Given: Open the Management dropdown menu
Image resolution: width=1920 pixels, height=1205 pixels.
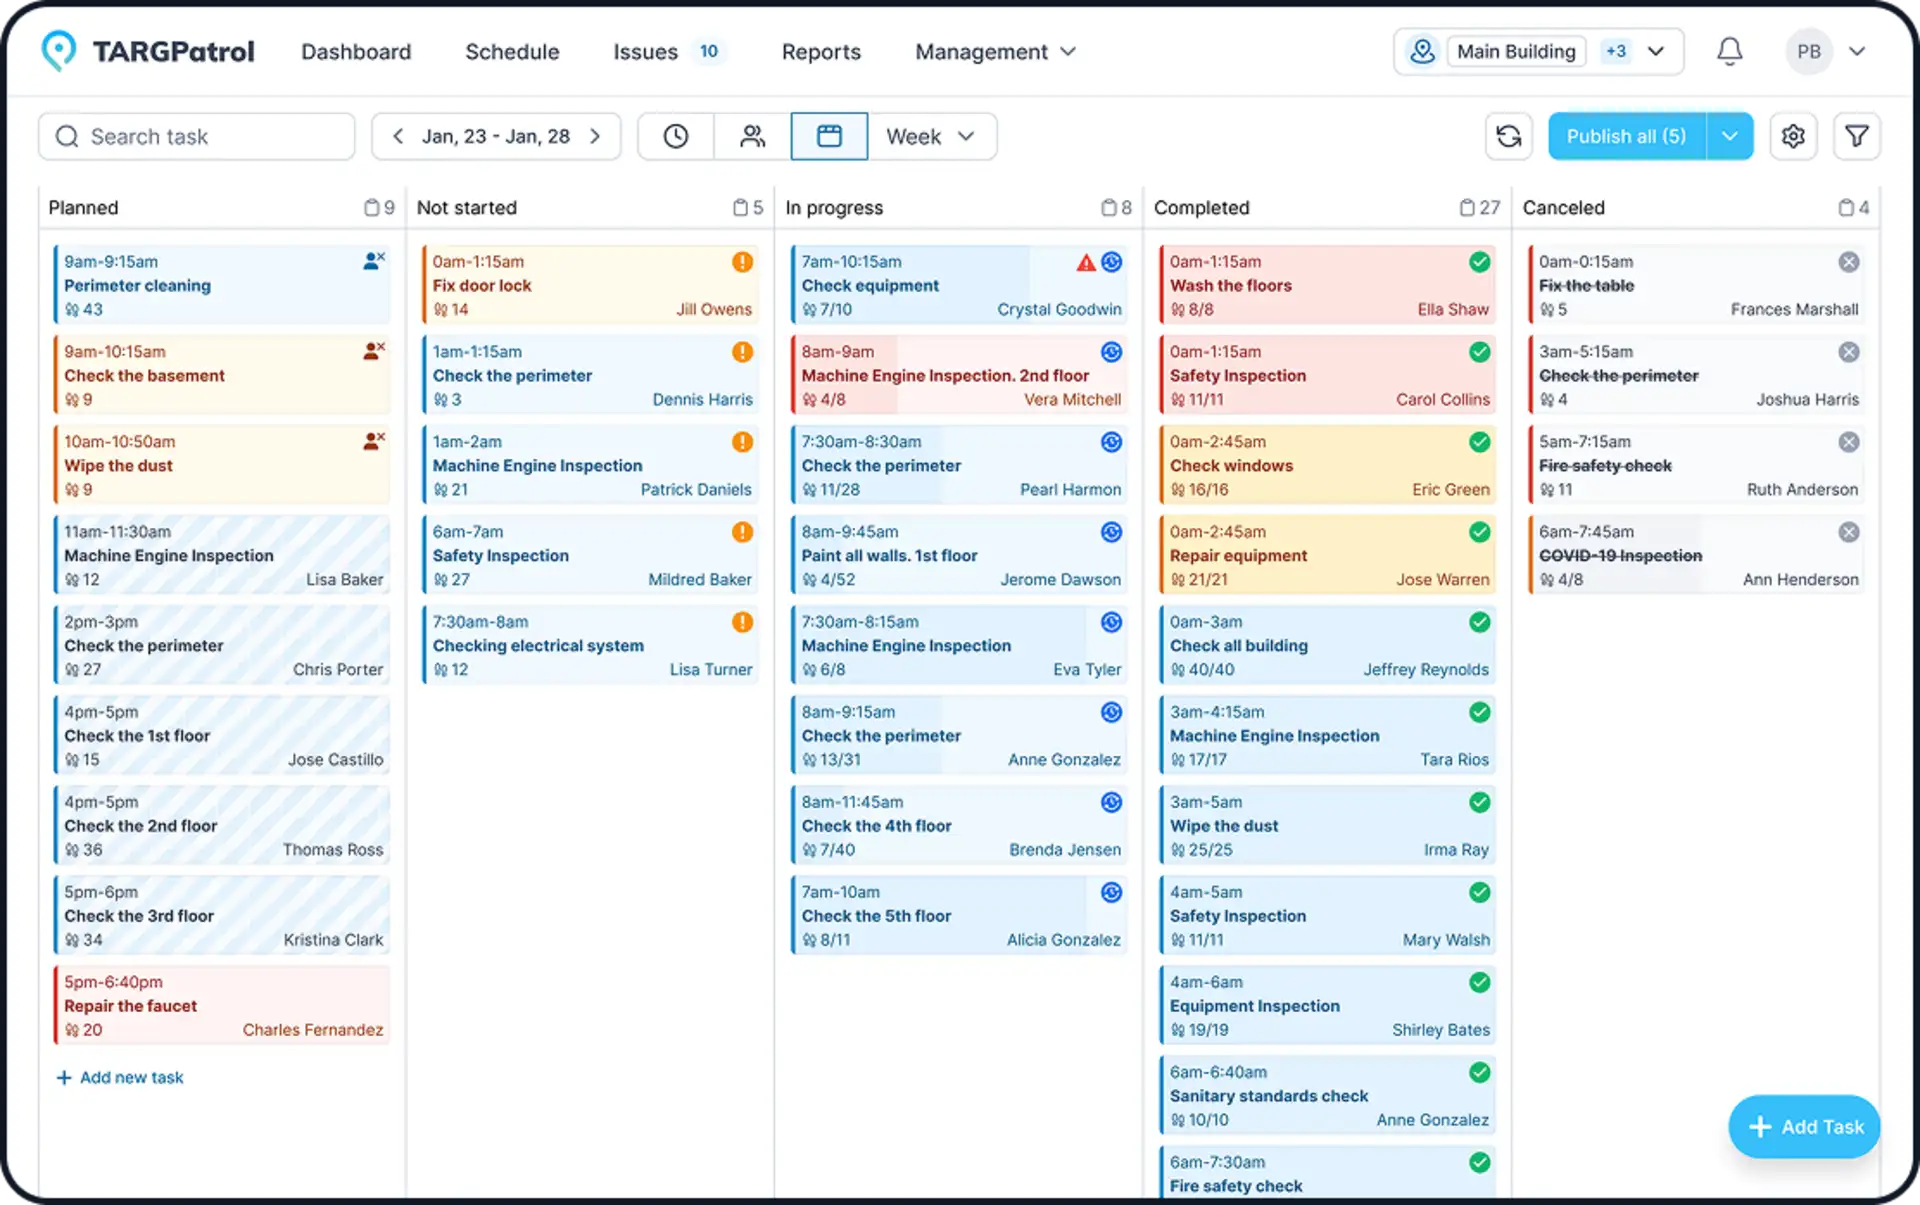Looking at the screenshot, I should (x=994, y=51).
